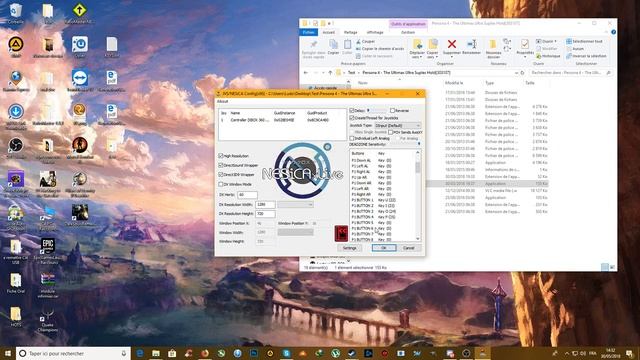Viewport: 640px width, 360px height.
Task: Click Couper in Explorer ribbon
Action: [x=365, y=41]
